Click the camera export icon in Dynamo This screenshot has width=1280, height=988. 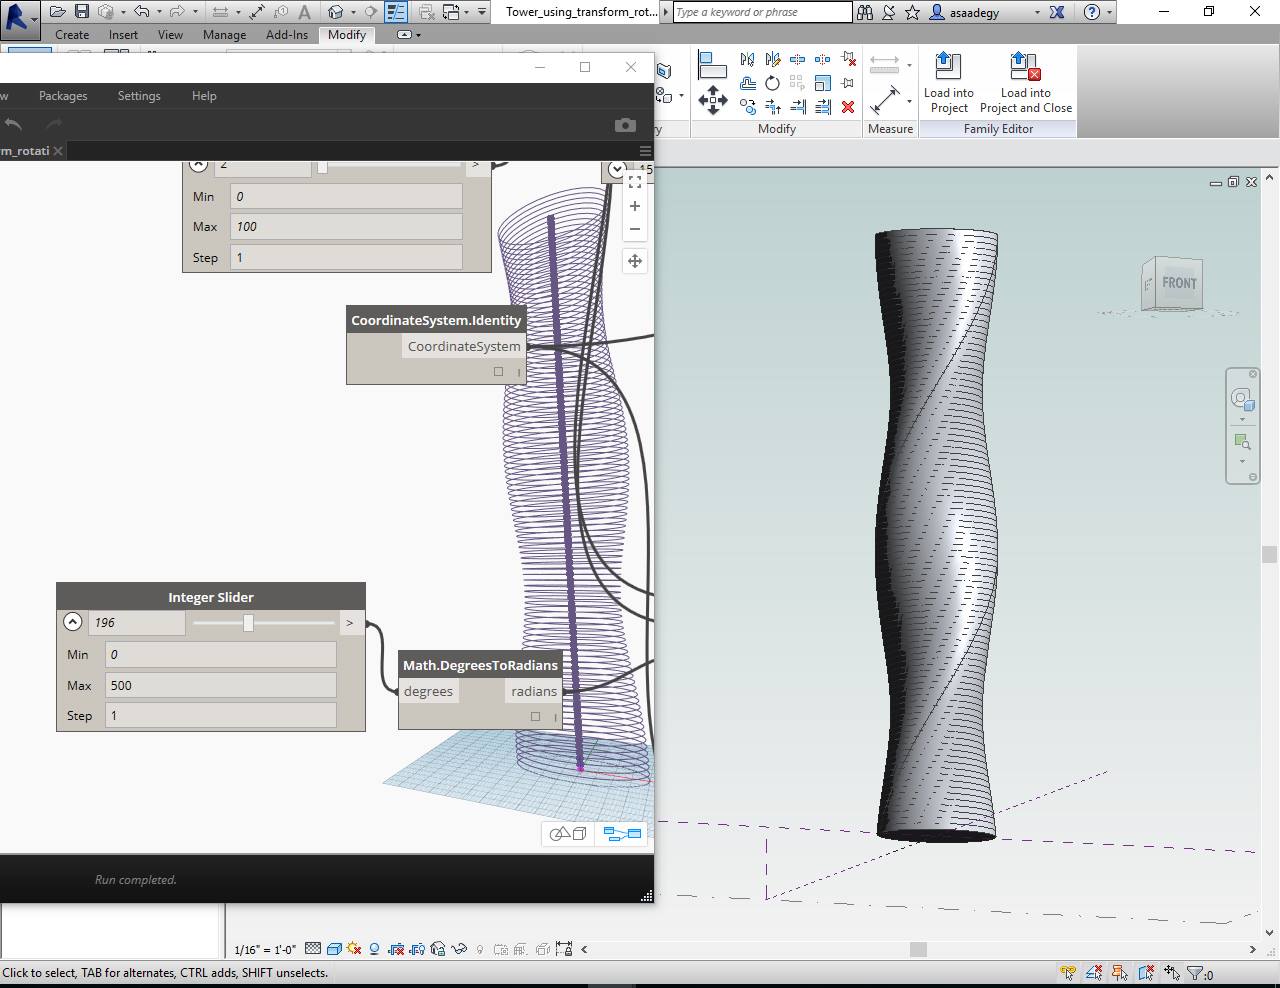[x=625, y=125]
